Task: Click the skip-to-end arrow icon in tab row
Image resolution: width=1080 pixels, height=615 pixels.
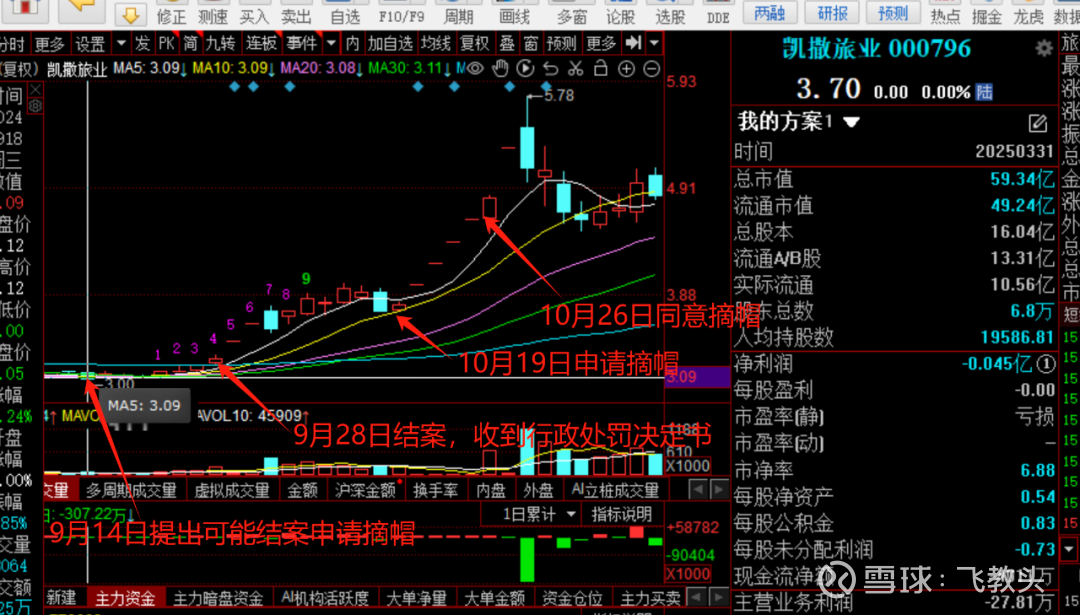Action: 632,43
